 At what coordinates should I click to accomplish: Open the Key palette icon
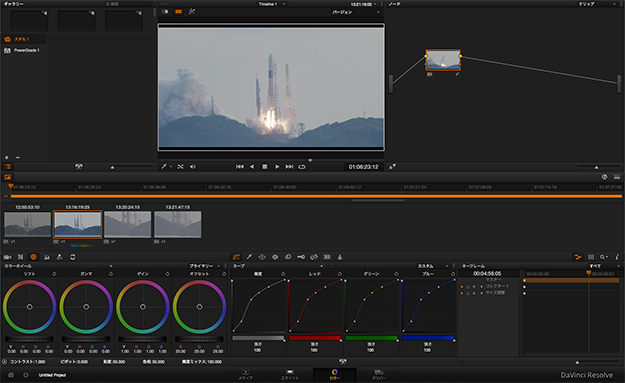pyautogui.click(x=301, y=257)
